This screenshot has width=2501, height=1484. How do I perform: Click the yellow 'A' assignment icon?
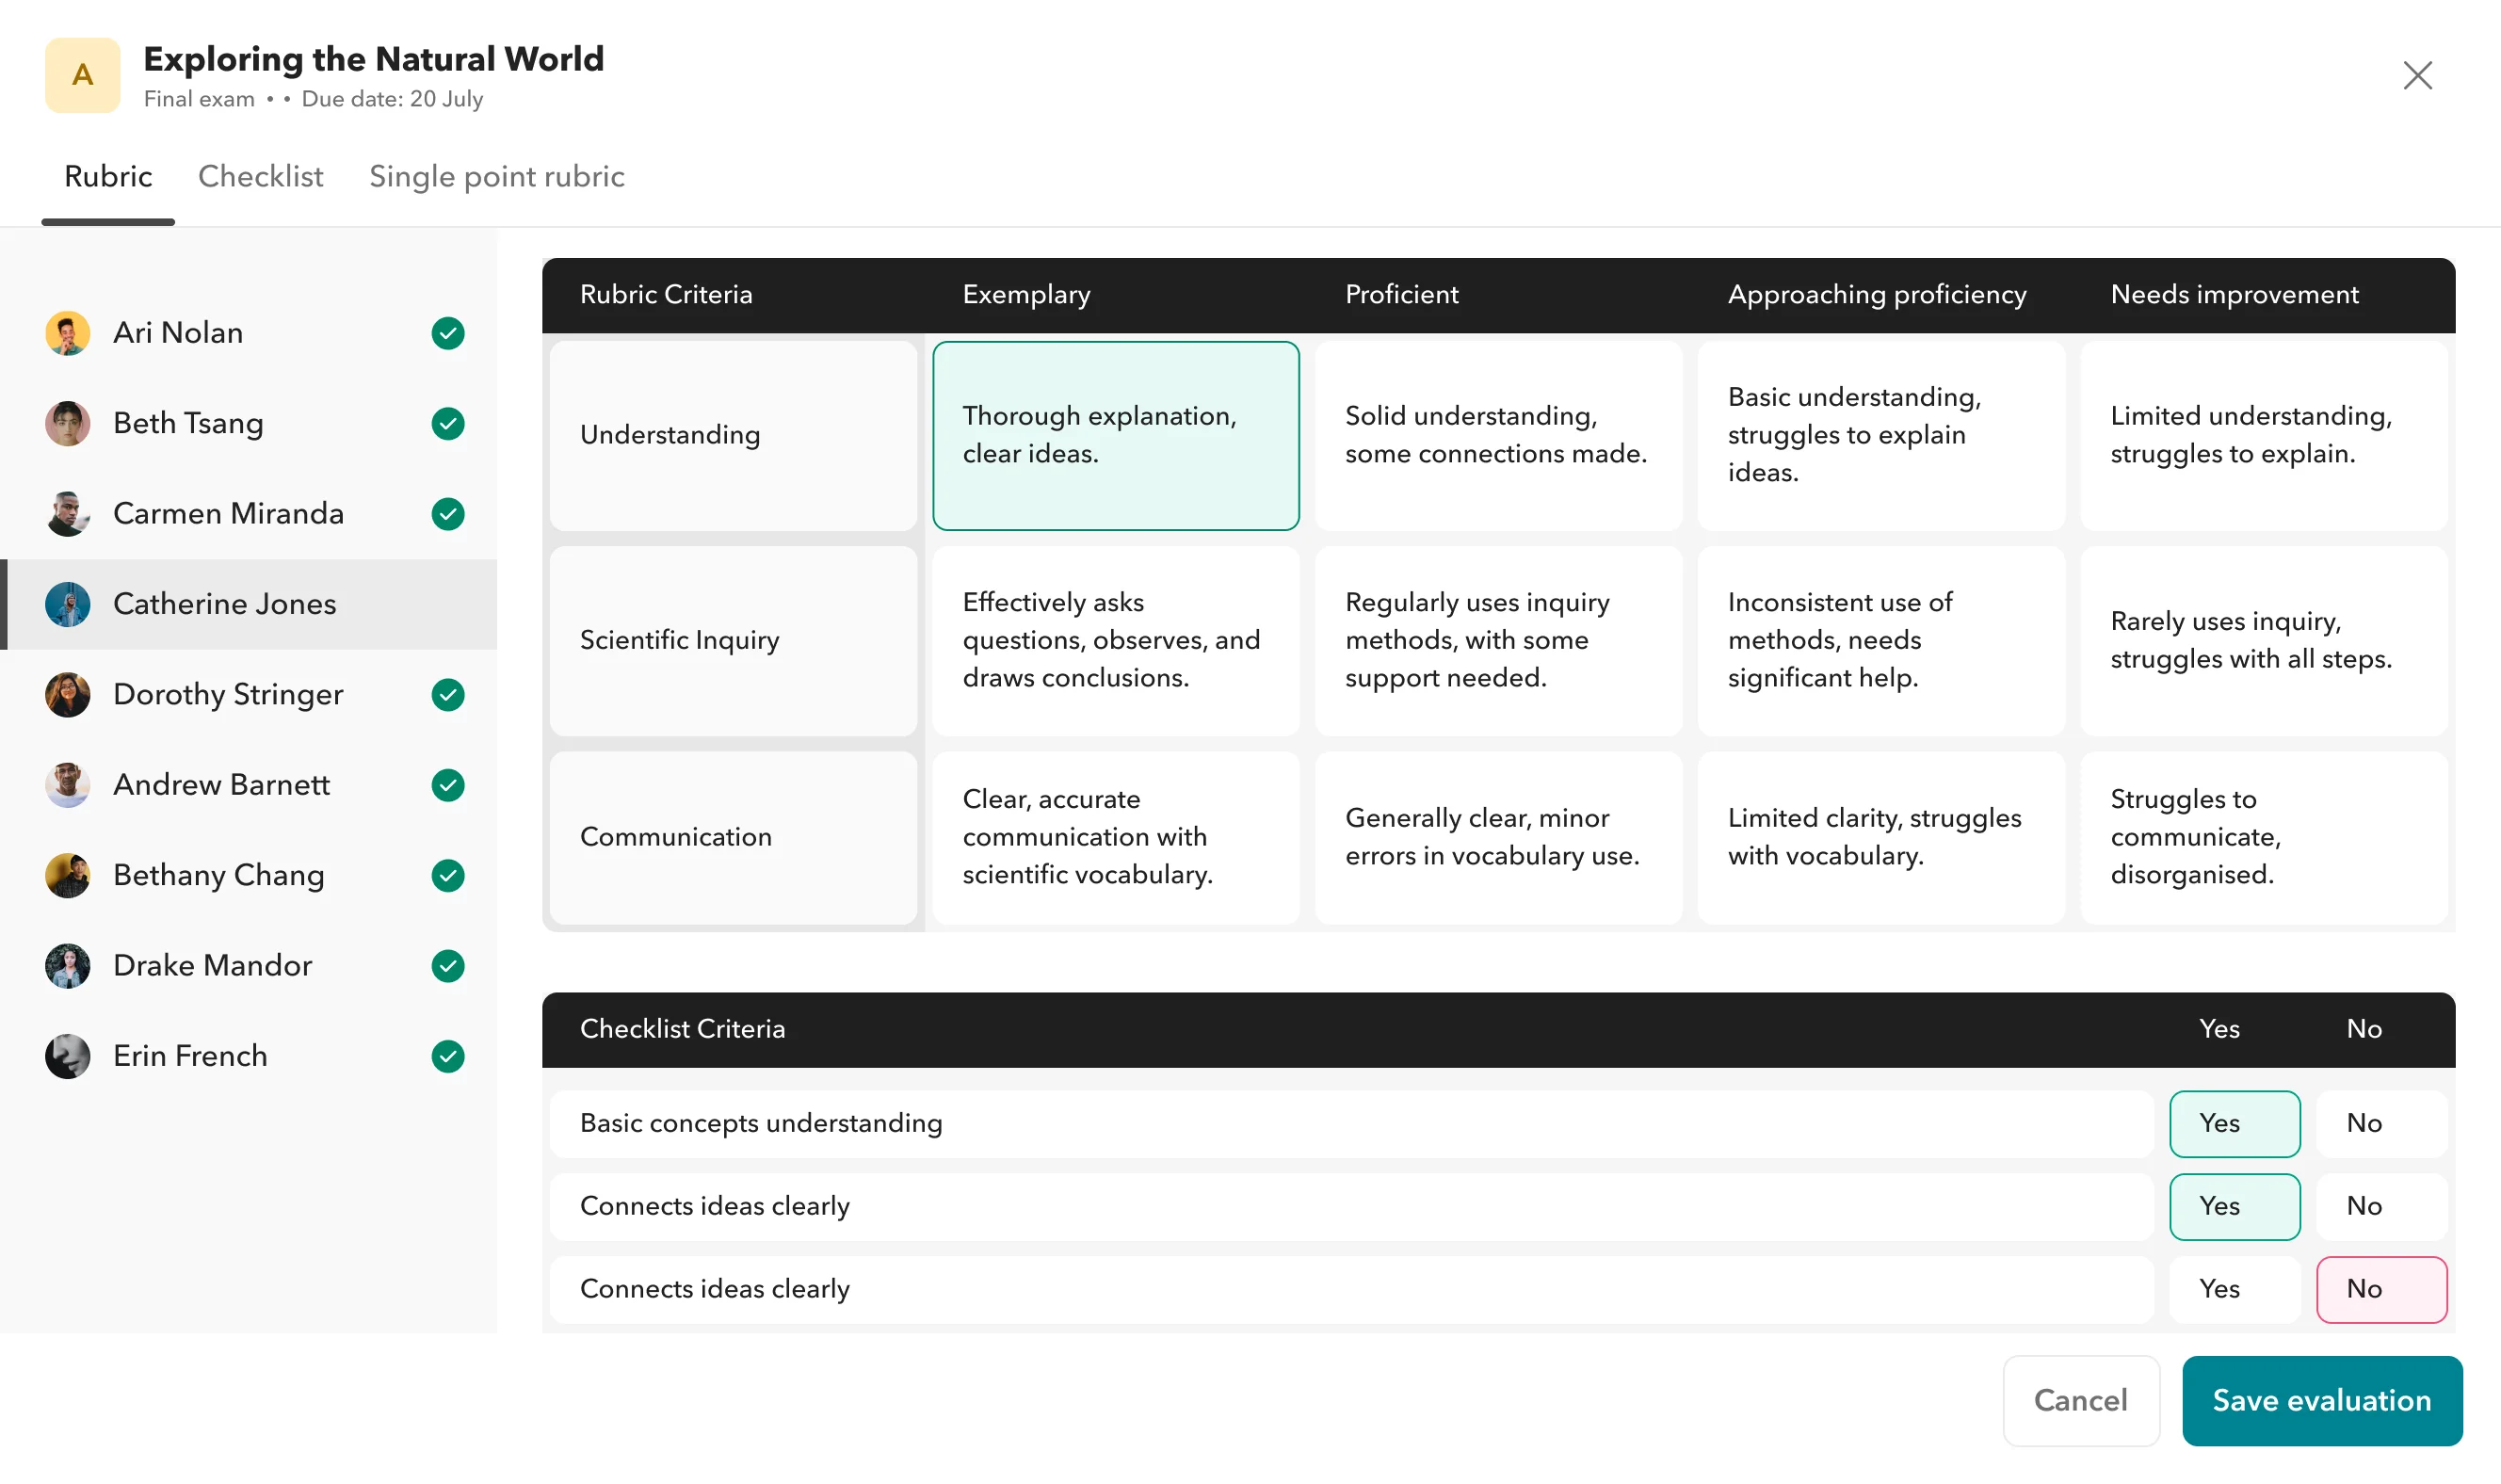coord(82,75)
